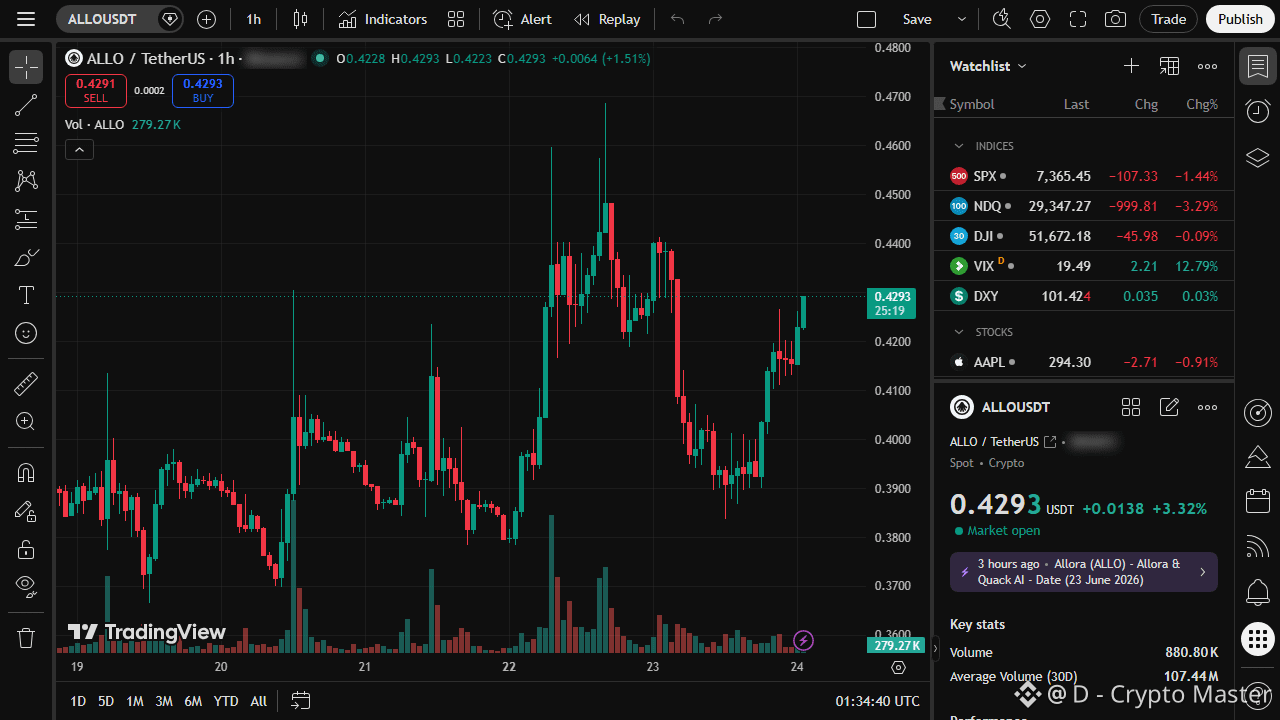Activate the zoom in tool
This screenshot has width=1280, height=720.
[26, 421]
